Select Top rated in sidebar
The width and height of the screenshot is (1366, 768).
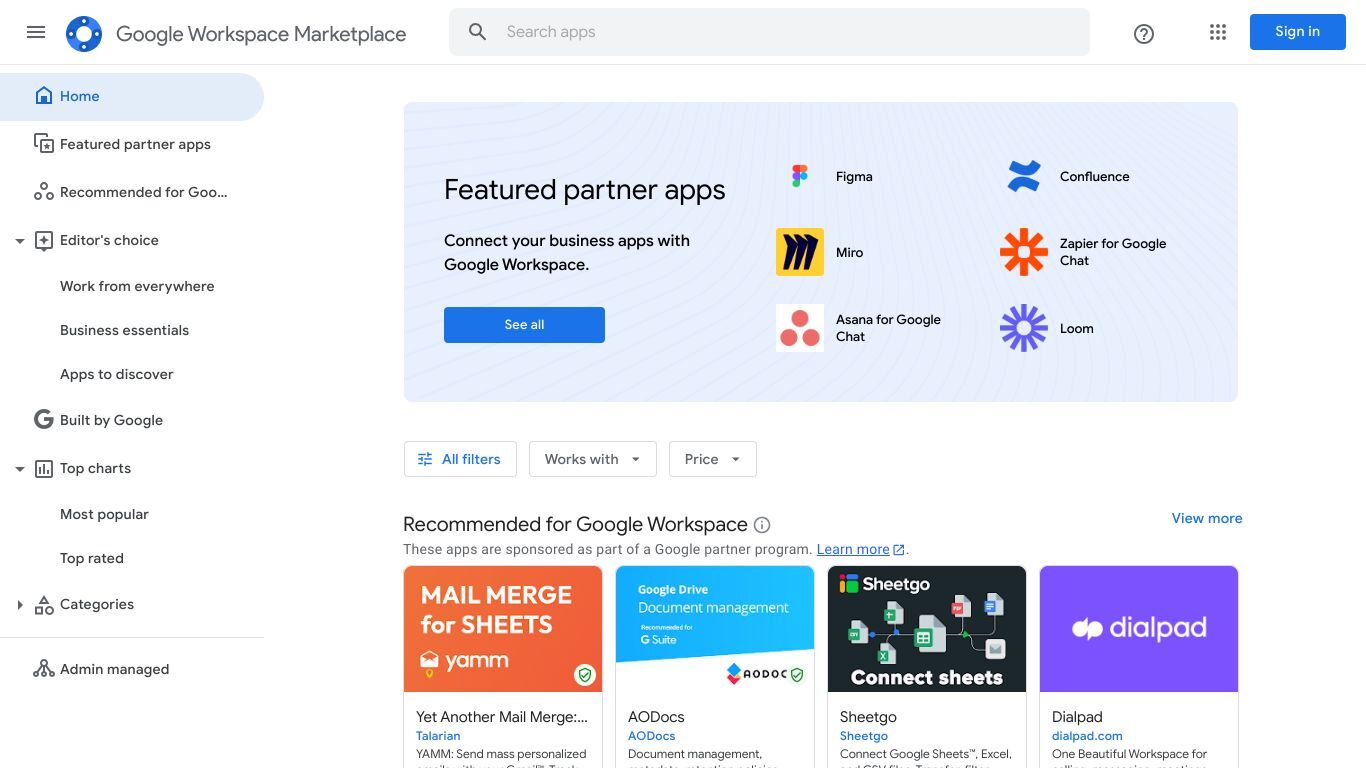click(92, 558)
